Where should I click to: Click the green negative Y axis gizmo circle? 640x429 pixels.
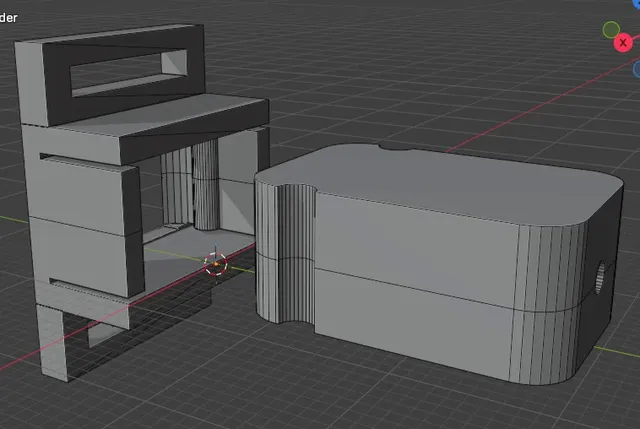pos(611,30)
